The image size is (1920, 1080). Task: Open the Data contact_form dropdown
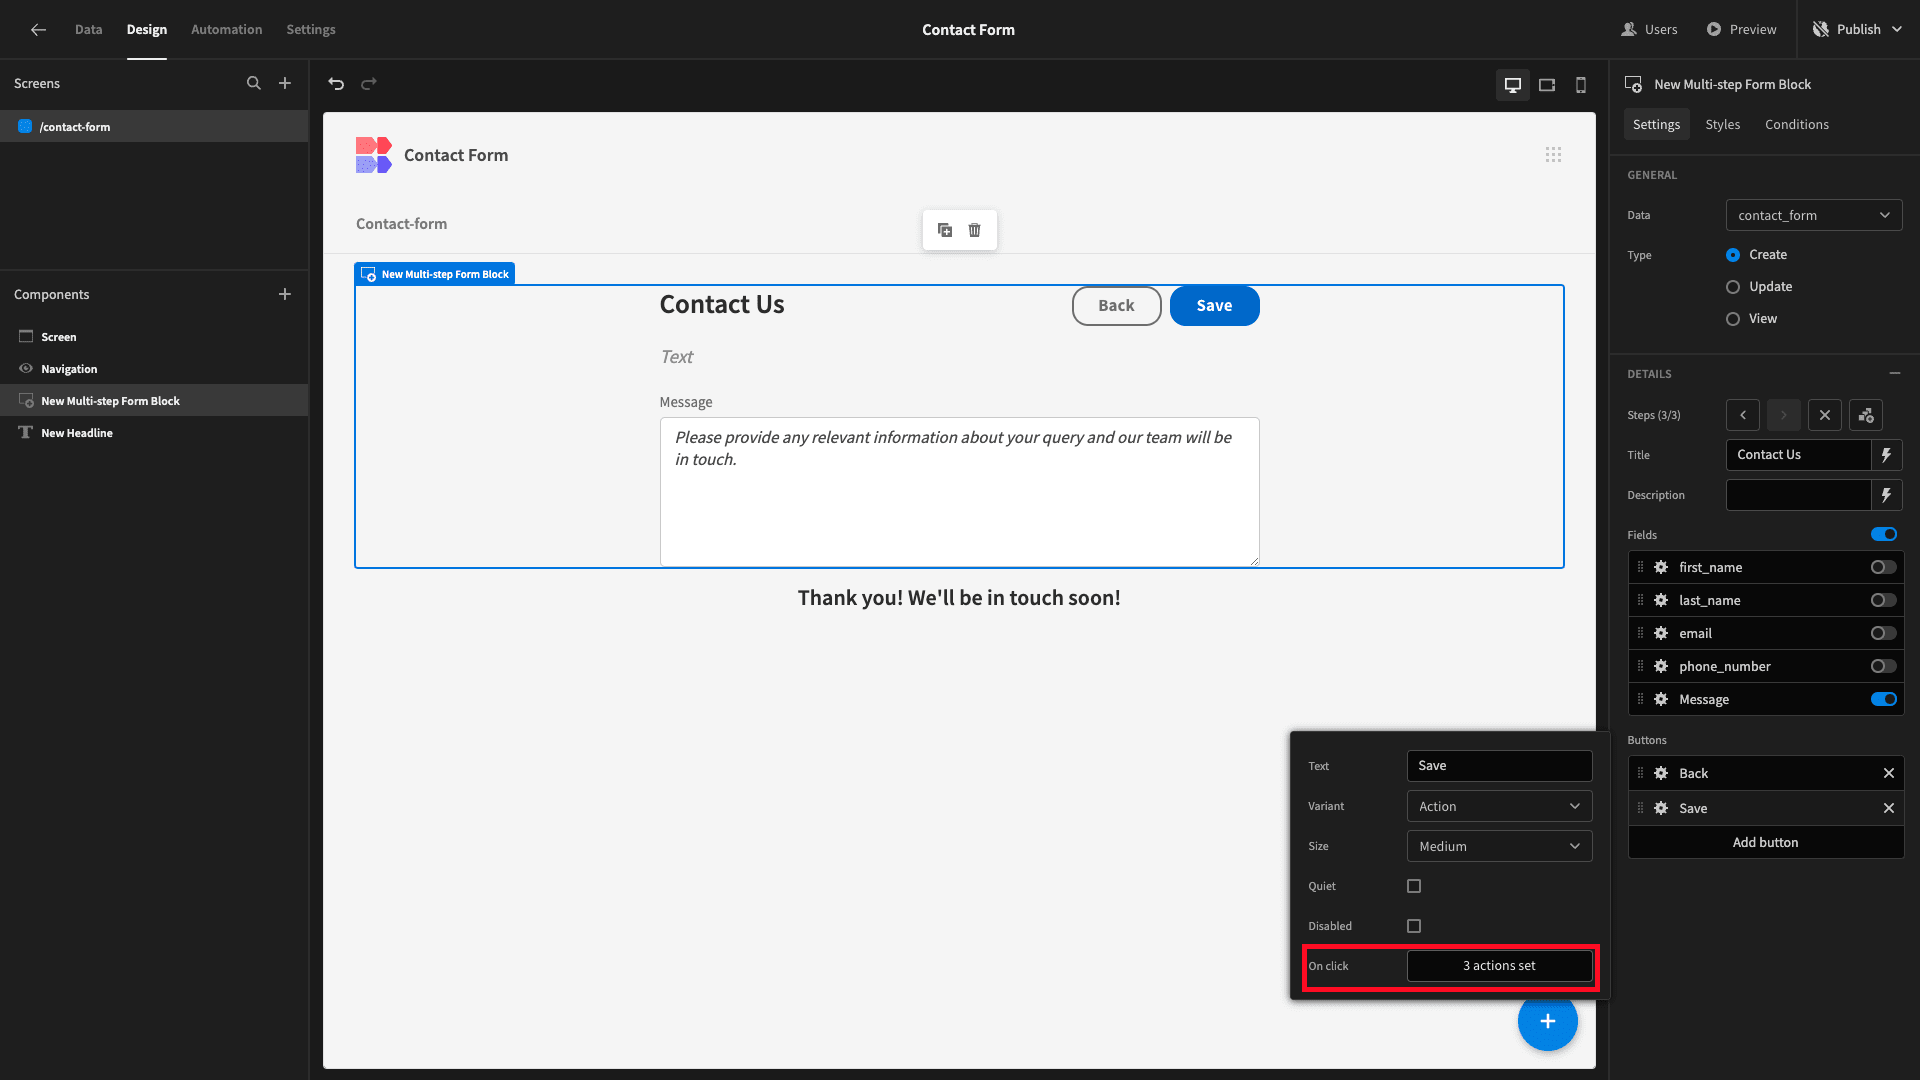coord(1814,215)
